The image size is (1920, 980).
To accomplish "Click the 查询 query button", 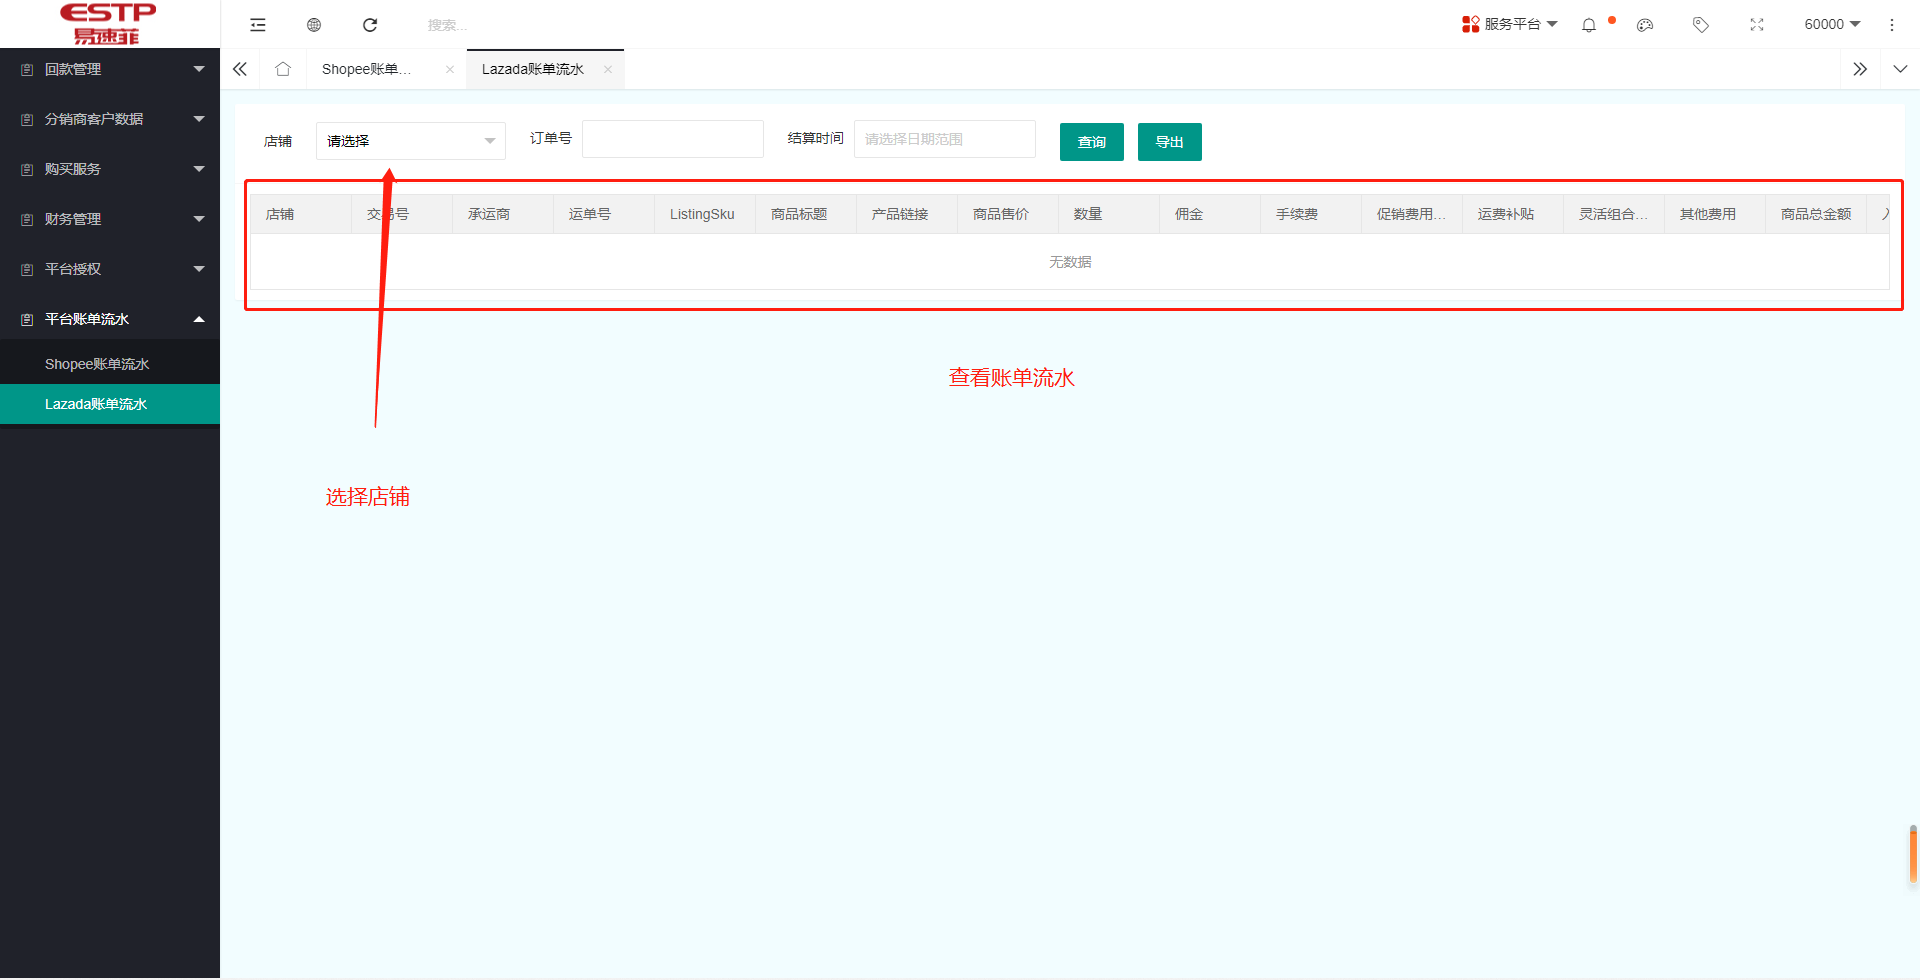I will coord(1091,141).
